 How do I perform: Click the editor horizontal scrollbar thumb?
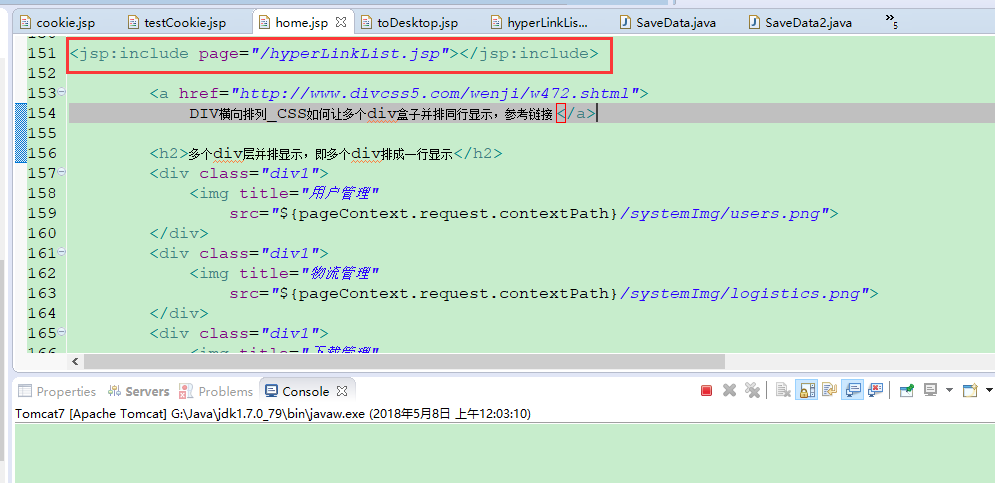click(404, 361)
